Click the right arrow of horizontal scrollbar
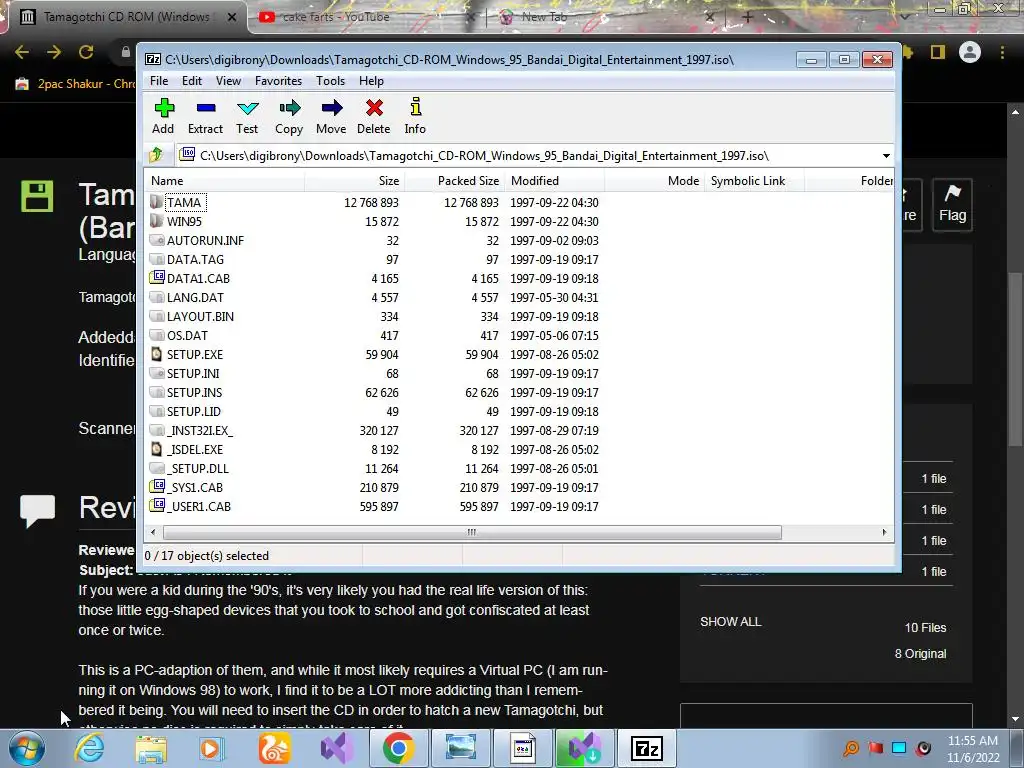 tap(884, 532)
